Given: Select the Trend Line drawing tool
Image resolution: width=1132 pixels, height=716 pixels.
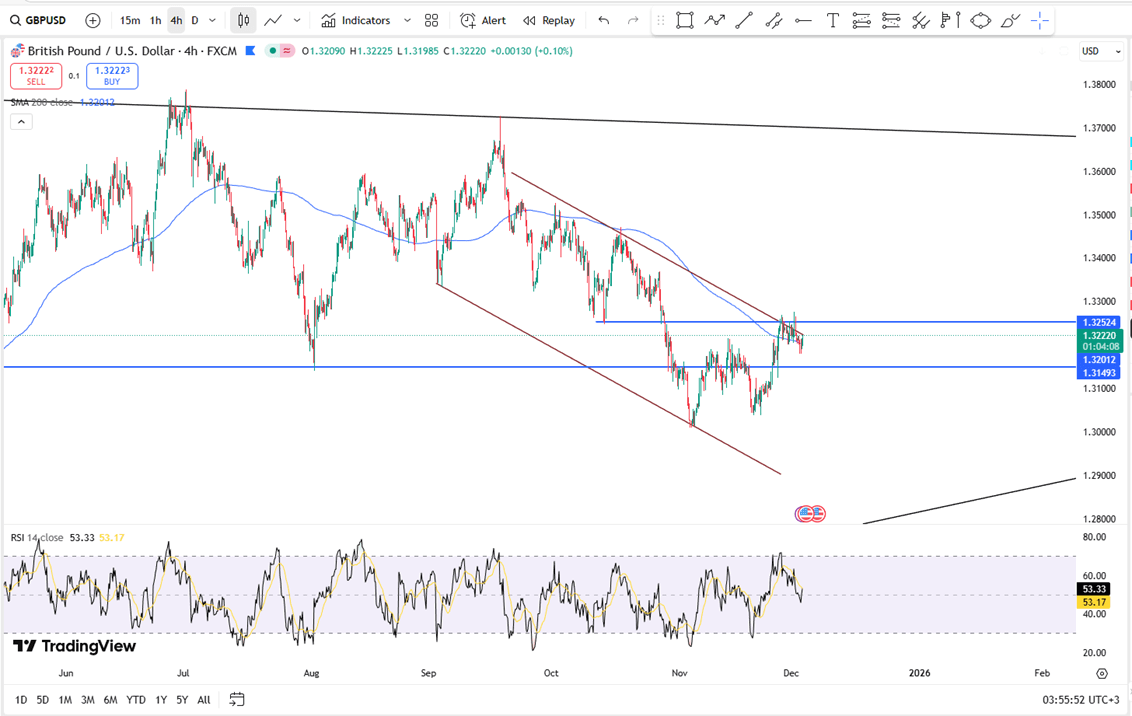Looking at the screenshot, I should (744, 20).
